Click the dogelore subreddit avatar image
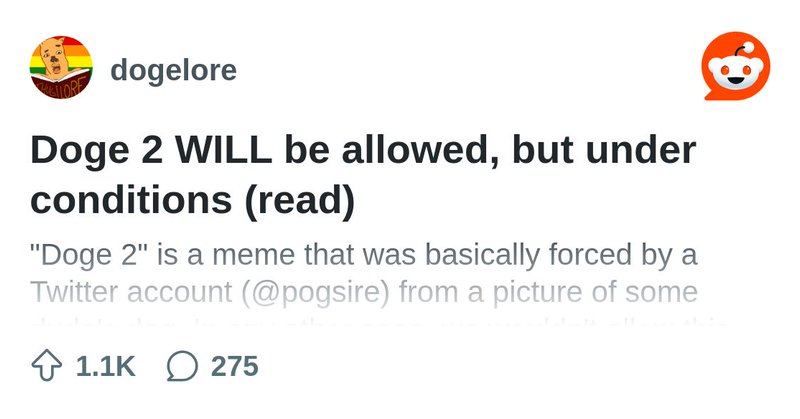Viewport: 800px width, 419px height. pyautogui.click(x=61, y=67)
